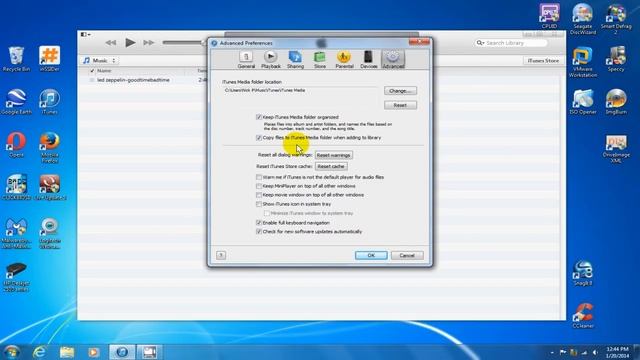The height and width of the screenshot is (360, 640).
Task: Open the iTunes Store button
Action: (x=543, y=61)
